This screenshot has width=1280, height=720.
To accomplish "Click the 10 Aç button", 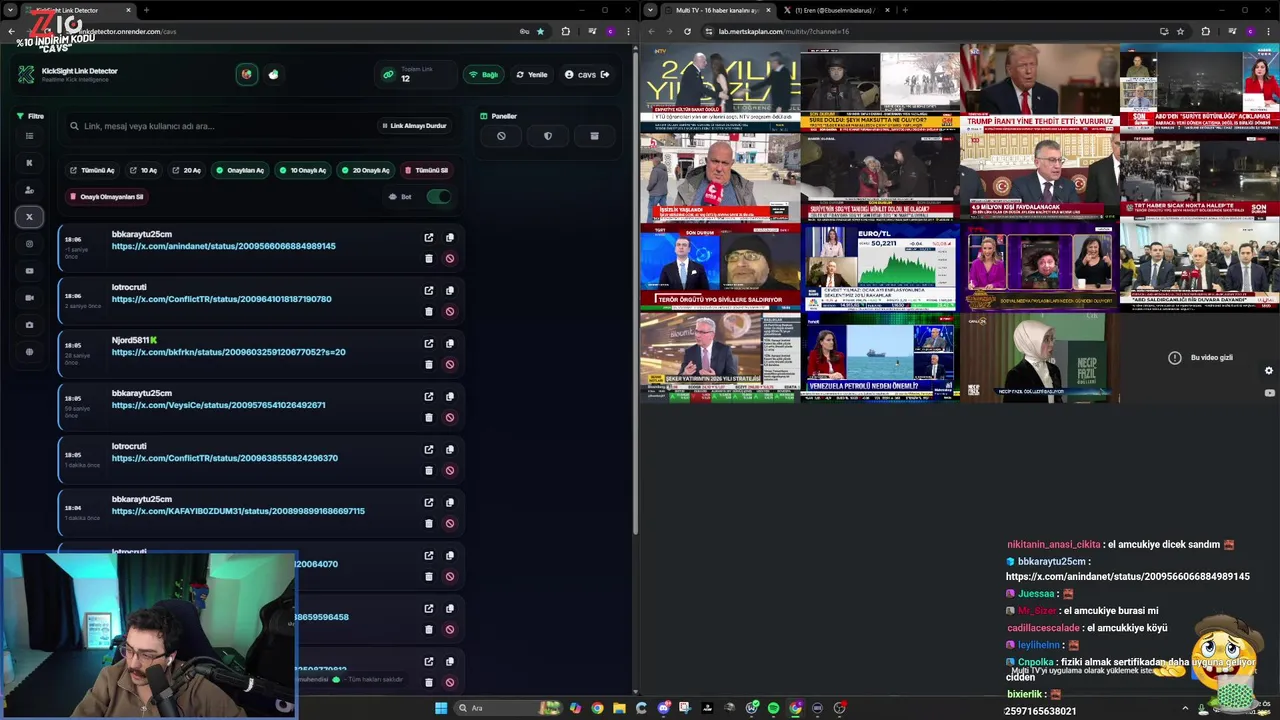I will pos(144,170).
